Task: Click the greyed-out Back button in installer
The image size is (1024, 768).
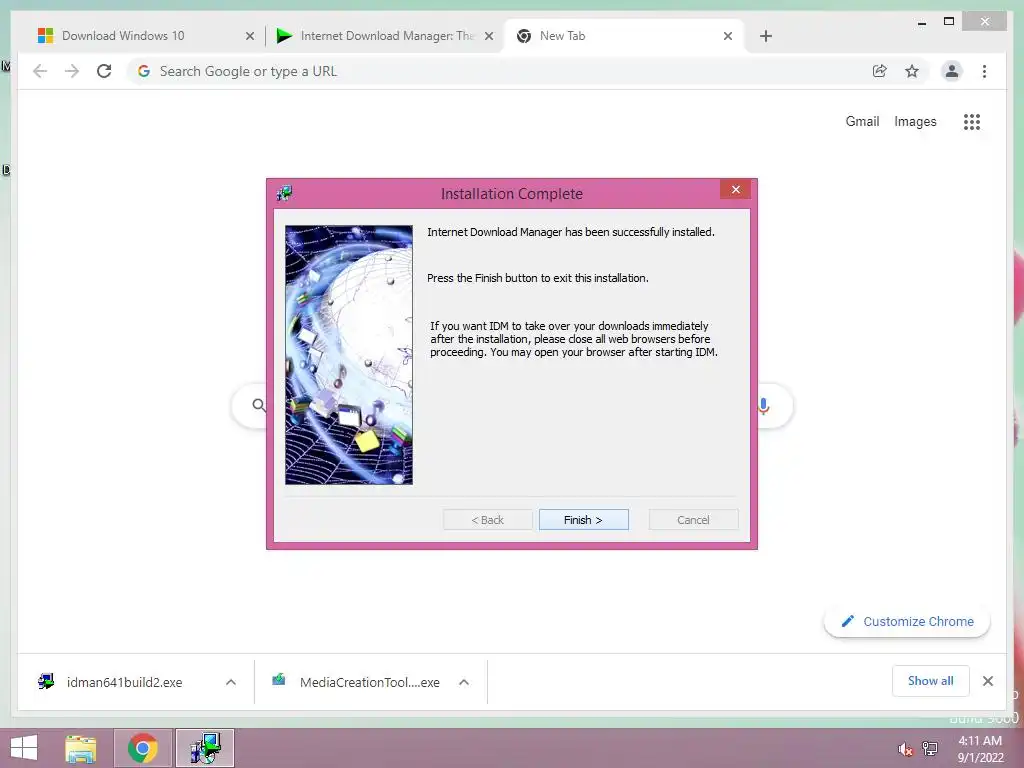Action: [487, 520]
